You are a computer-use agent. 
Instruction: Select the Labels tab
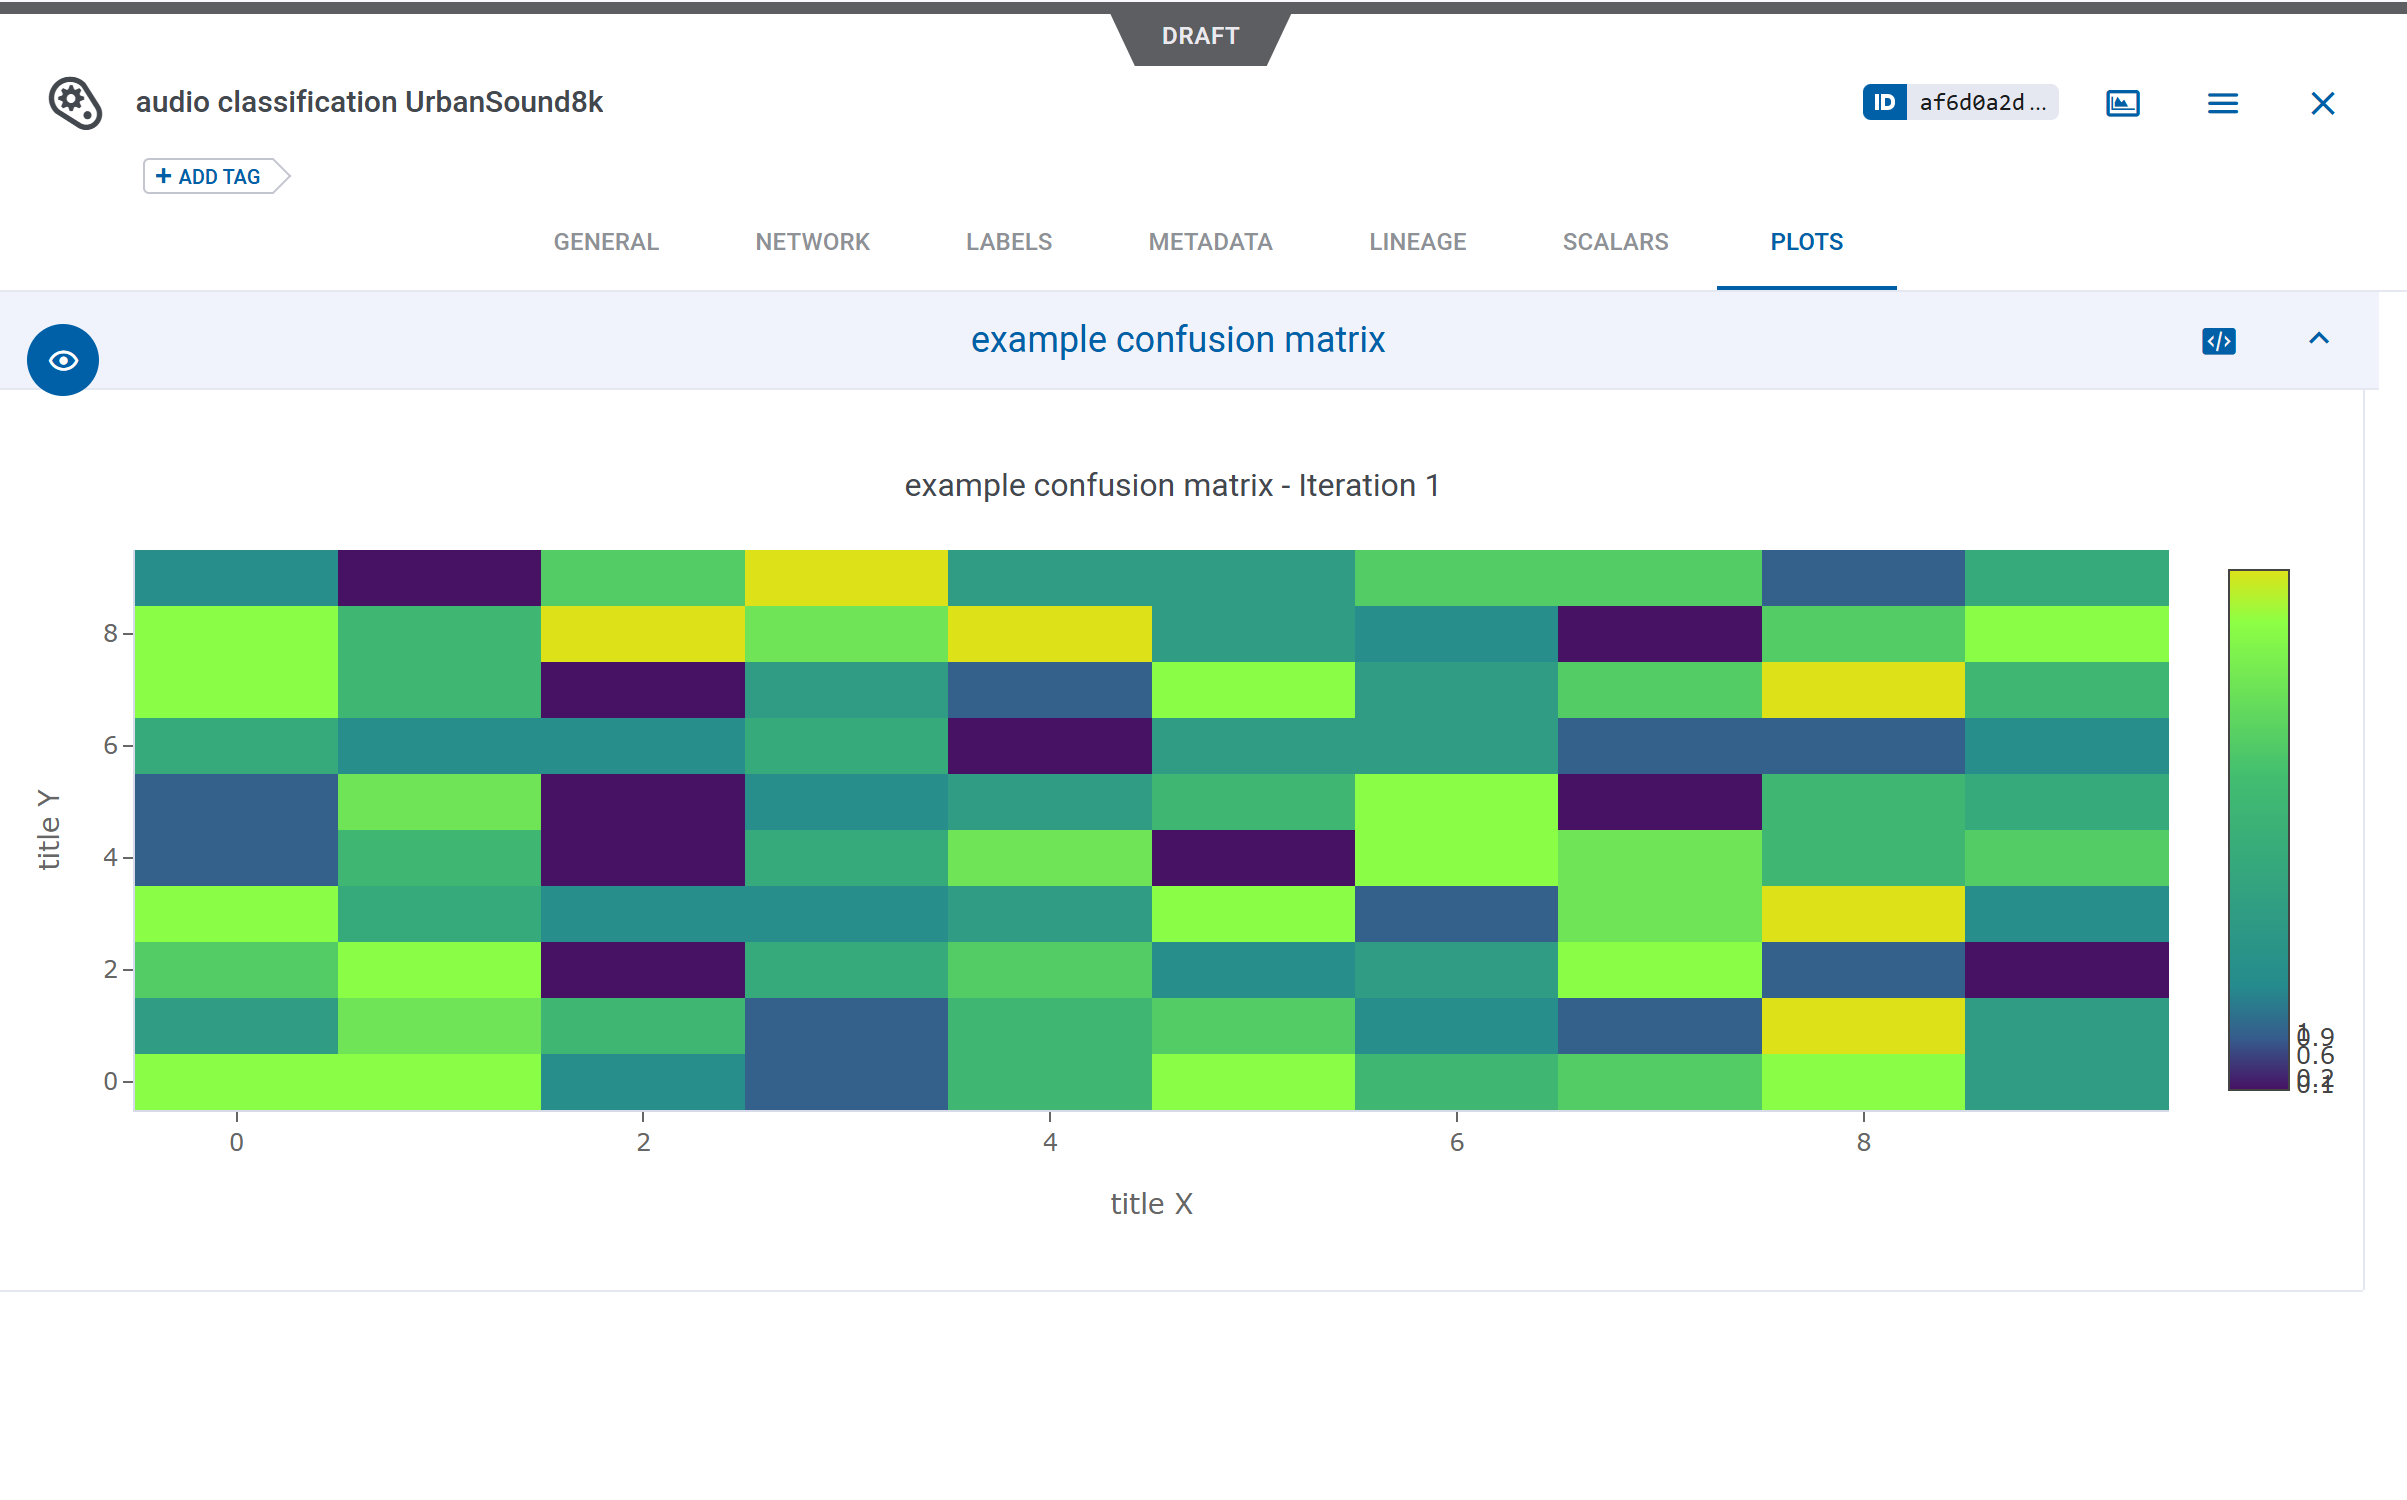click(1008, 242)
